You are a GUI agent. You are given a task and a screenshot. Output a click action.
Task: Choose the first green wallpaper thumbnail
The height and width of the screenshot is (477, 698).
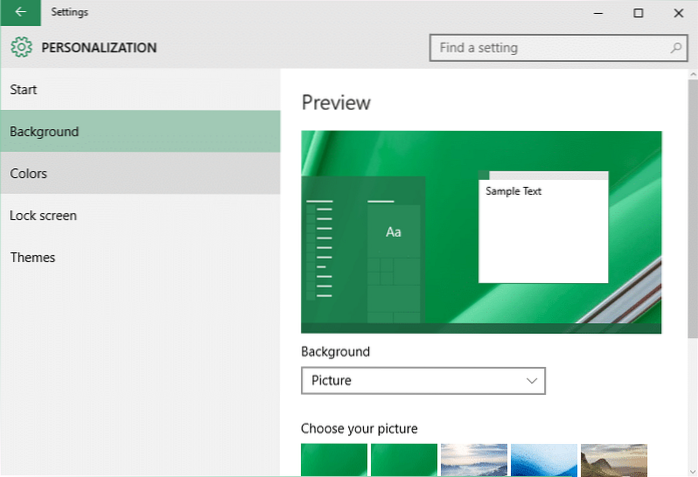click(x=334, y=460)
